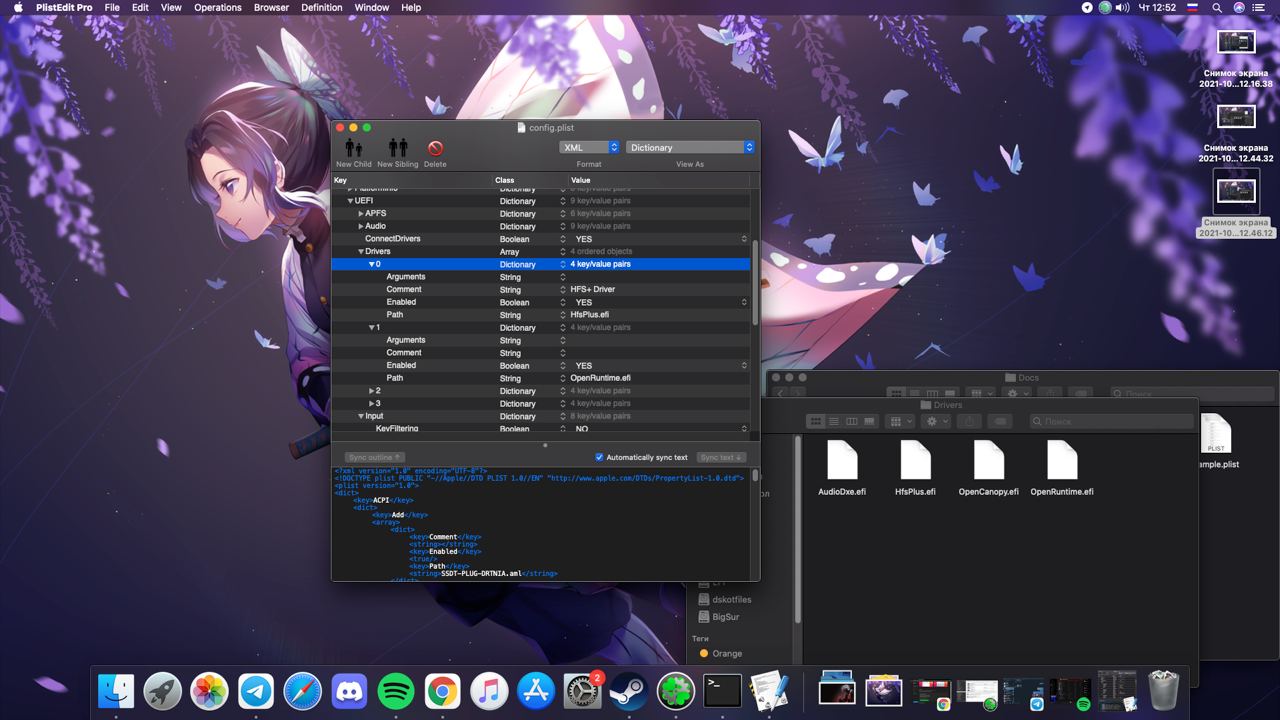Click the Sync outline button
Viewport: 1280px width, 720px height.
point(374,457)
